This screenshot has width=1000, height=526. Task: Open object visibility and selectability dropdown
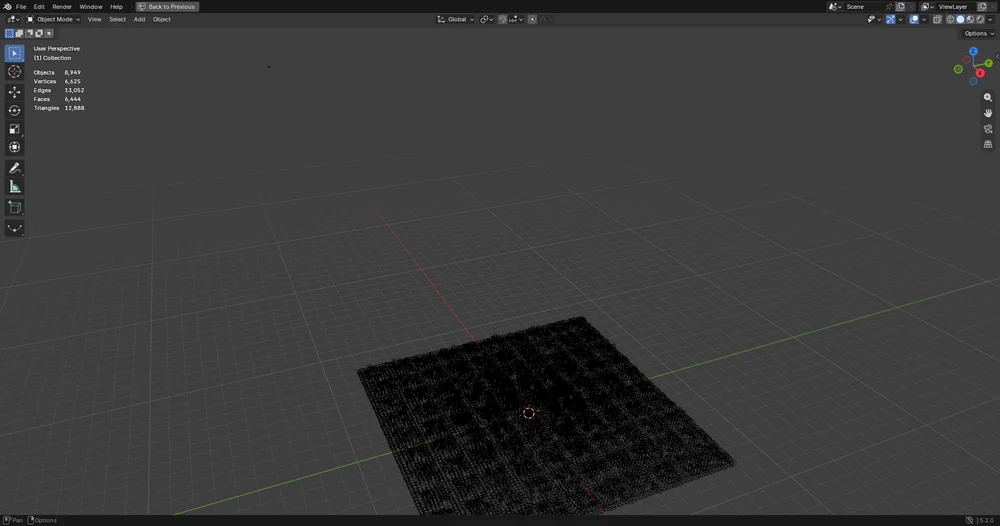pos(874,19)
